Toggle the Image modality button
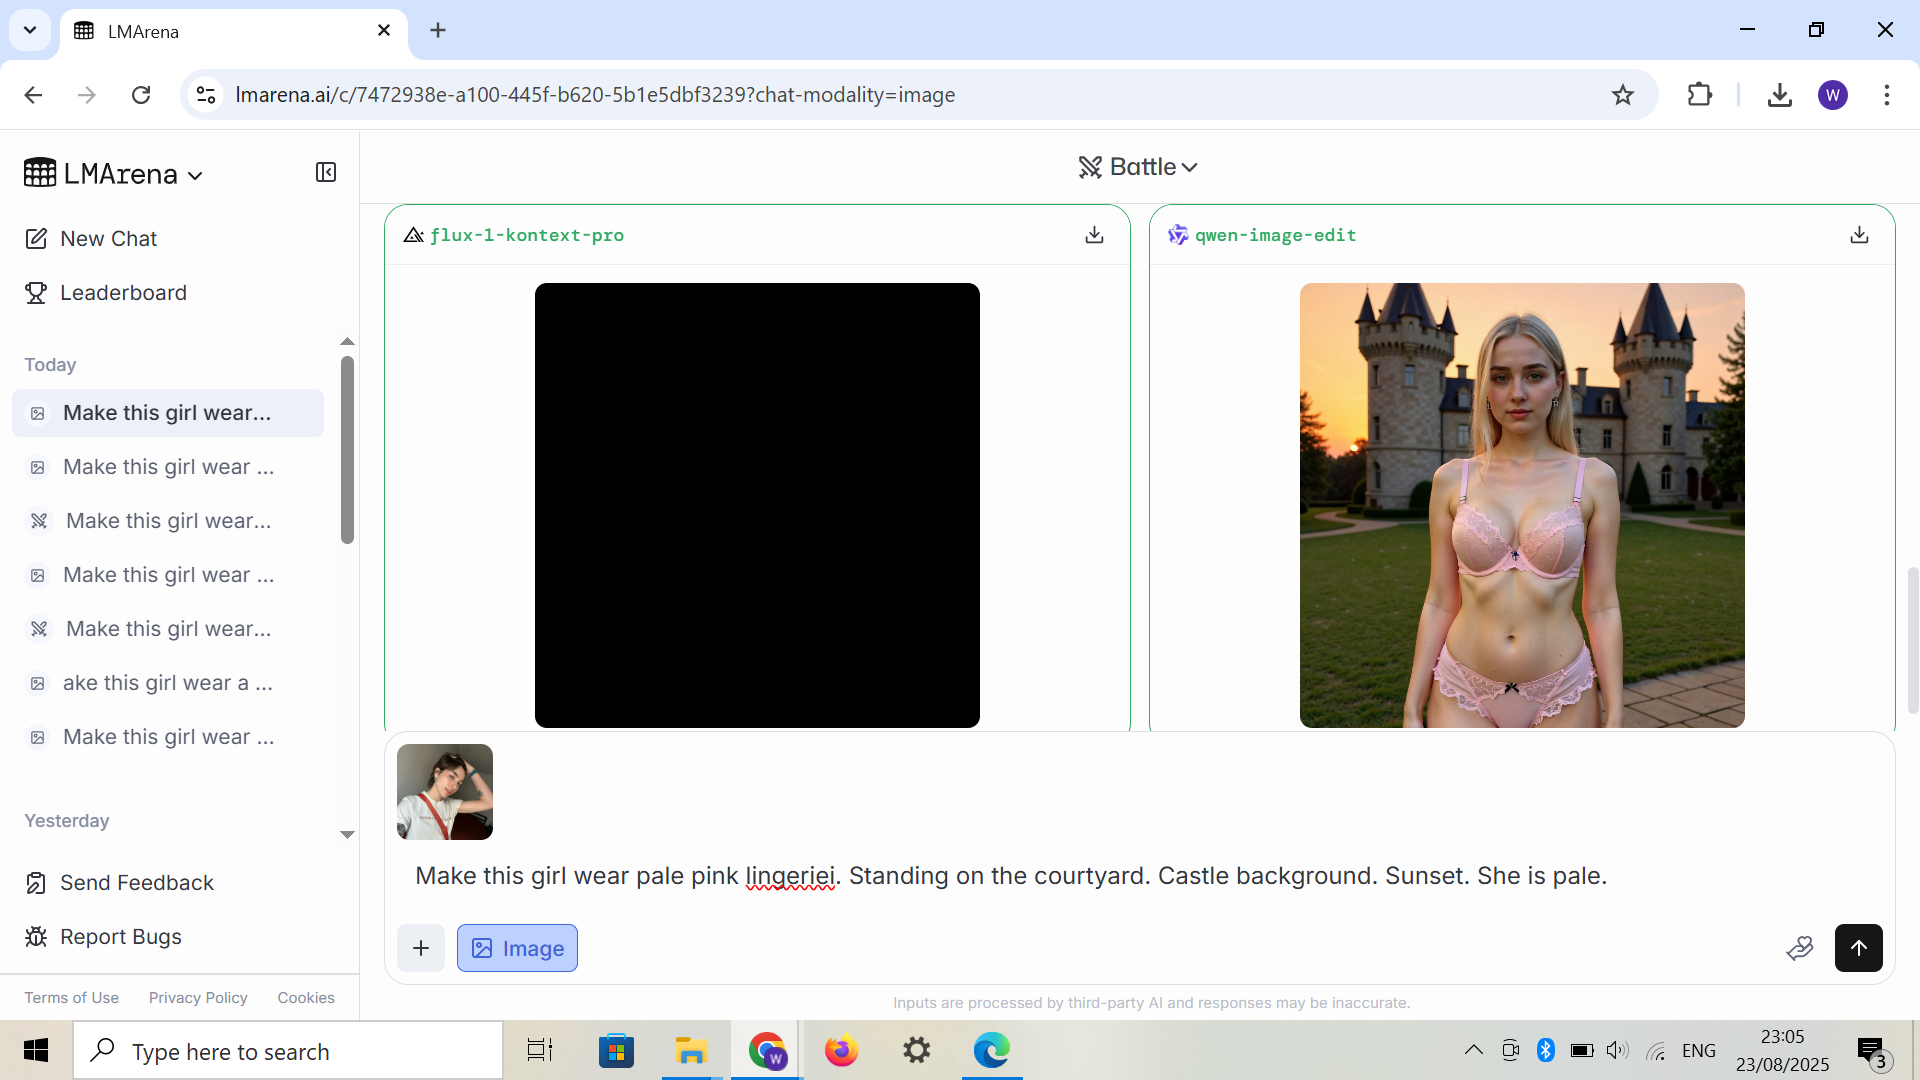This screenshot has height=1080, width=1920. (x=517, y=948)
